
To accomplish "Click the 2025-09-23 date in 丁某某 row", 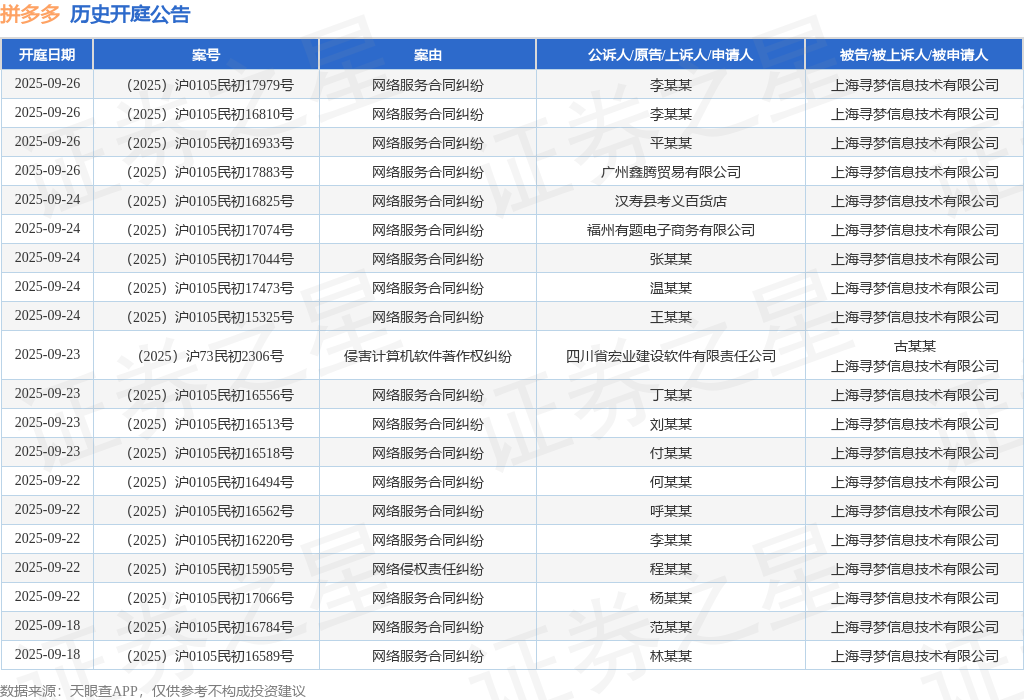I will (x=47, y=394).
